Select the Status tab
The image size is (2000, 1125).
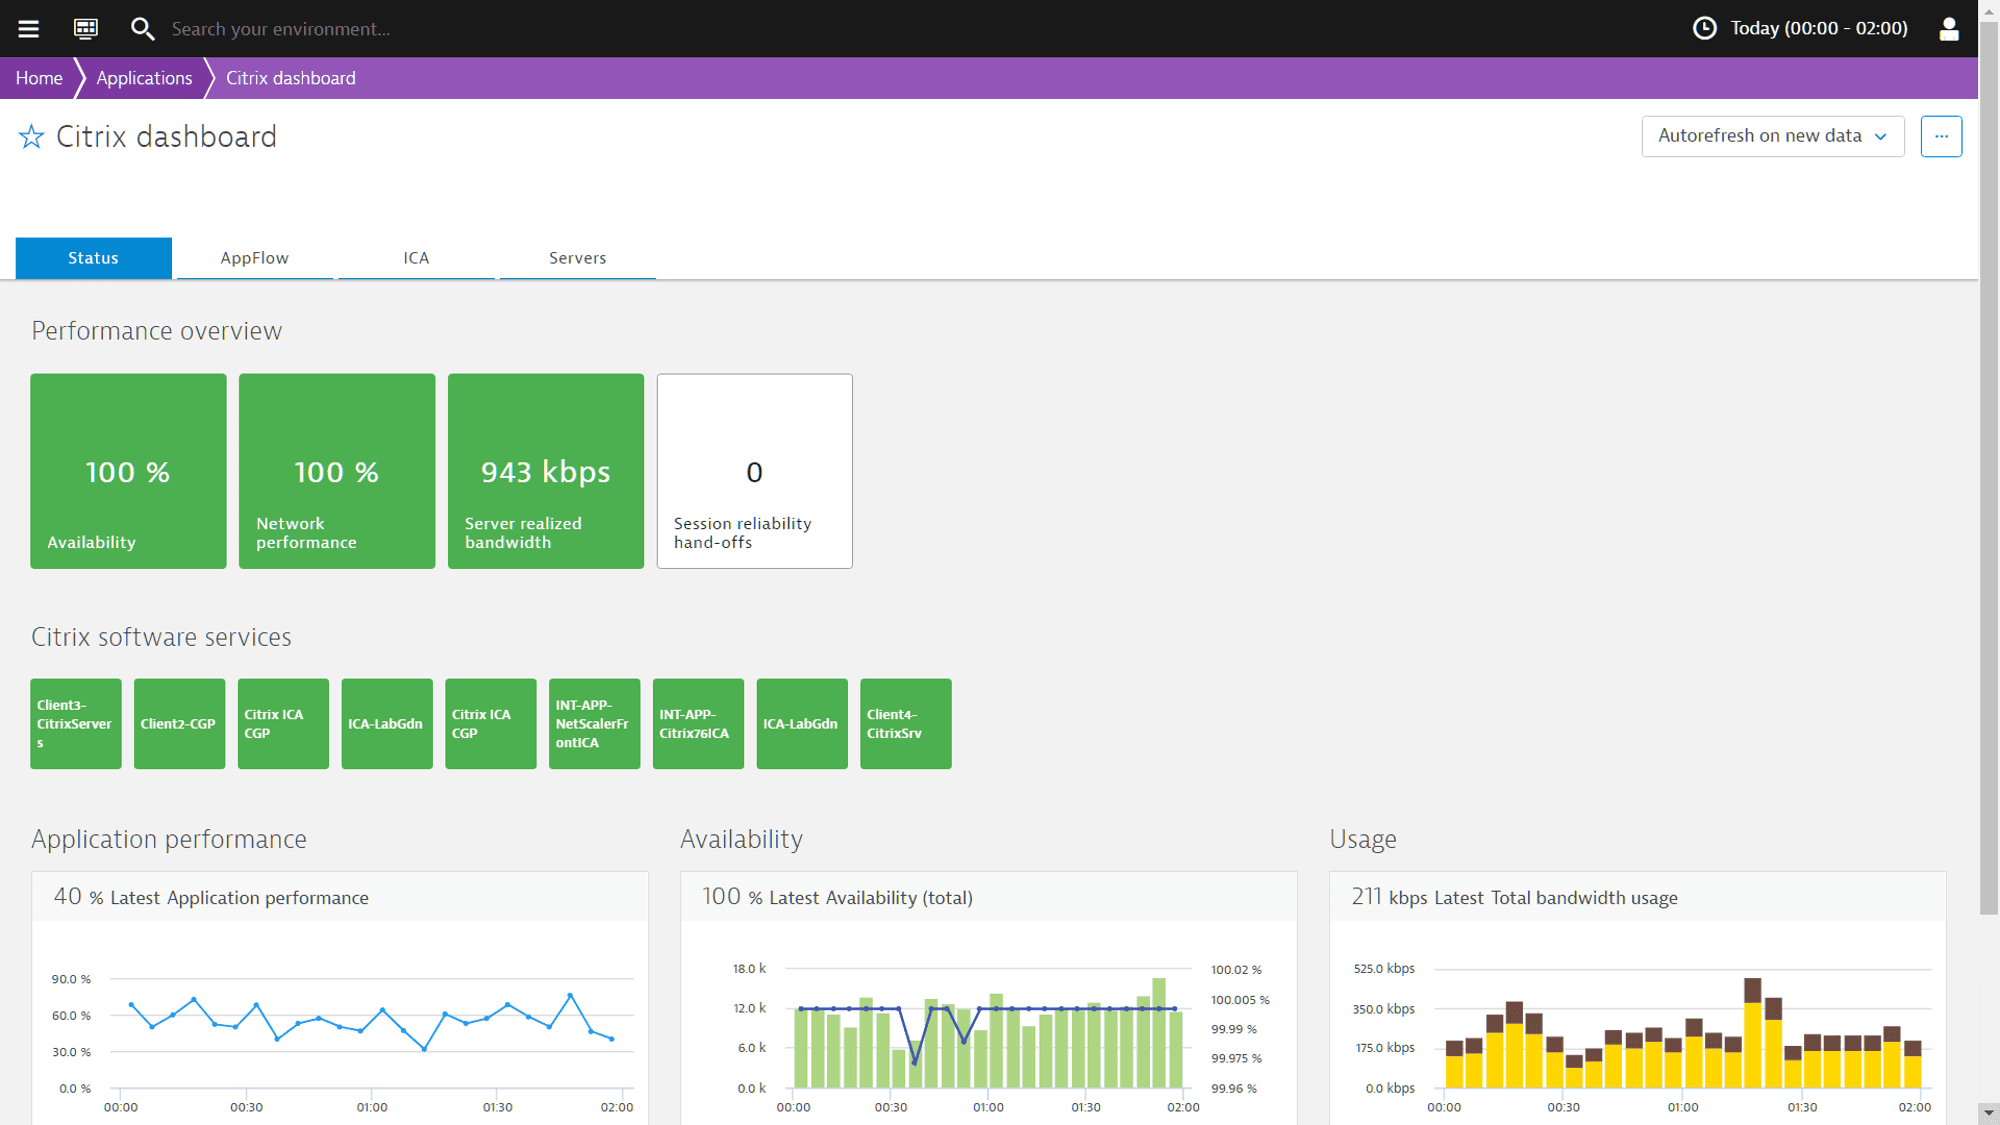pos(93,258)
